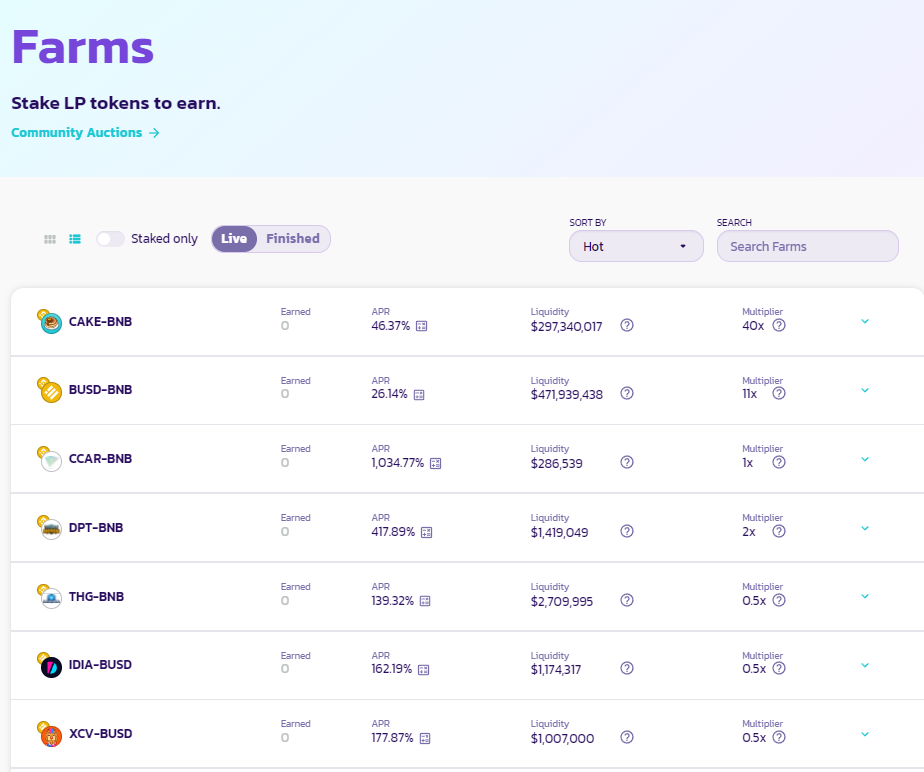
Task: Show multiplier help for IDIA-BUSD
Action: click(779, 668)
